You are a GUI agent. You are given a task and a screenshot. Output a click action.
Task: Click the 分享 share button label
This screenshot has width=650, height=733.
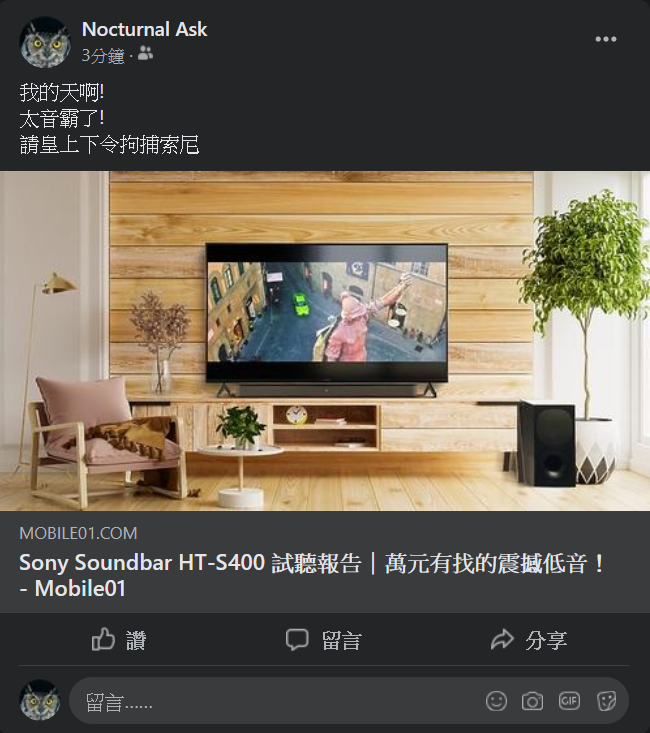coord(546,640)
